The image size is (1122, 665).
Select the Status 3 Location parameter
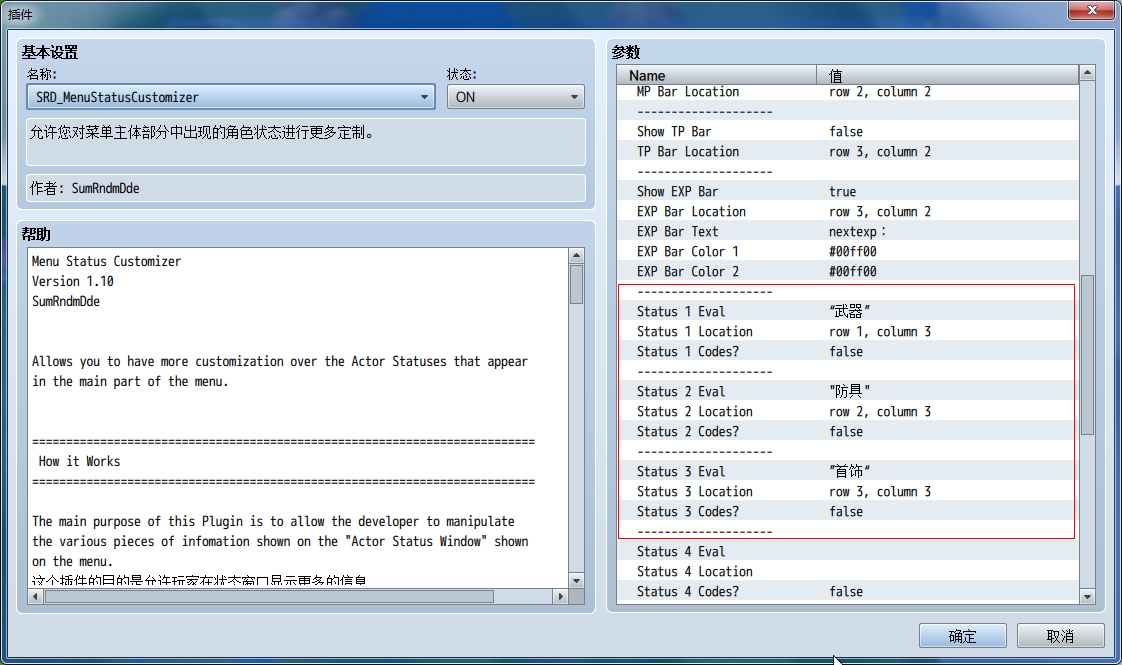(x=848, y=492)
